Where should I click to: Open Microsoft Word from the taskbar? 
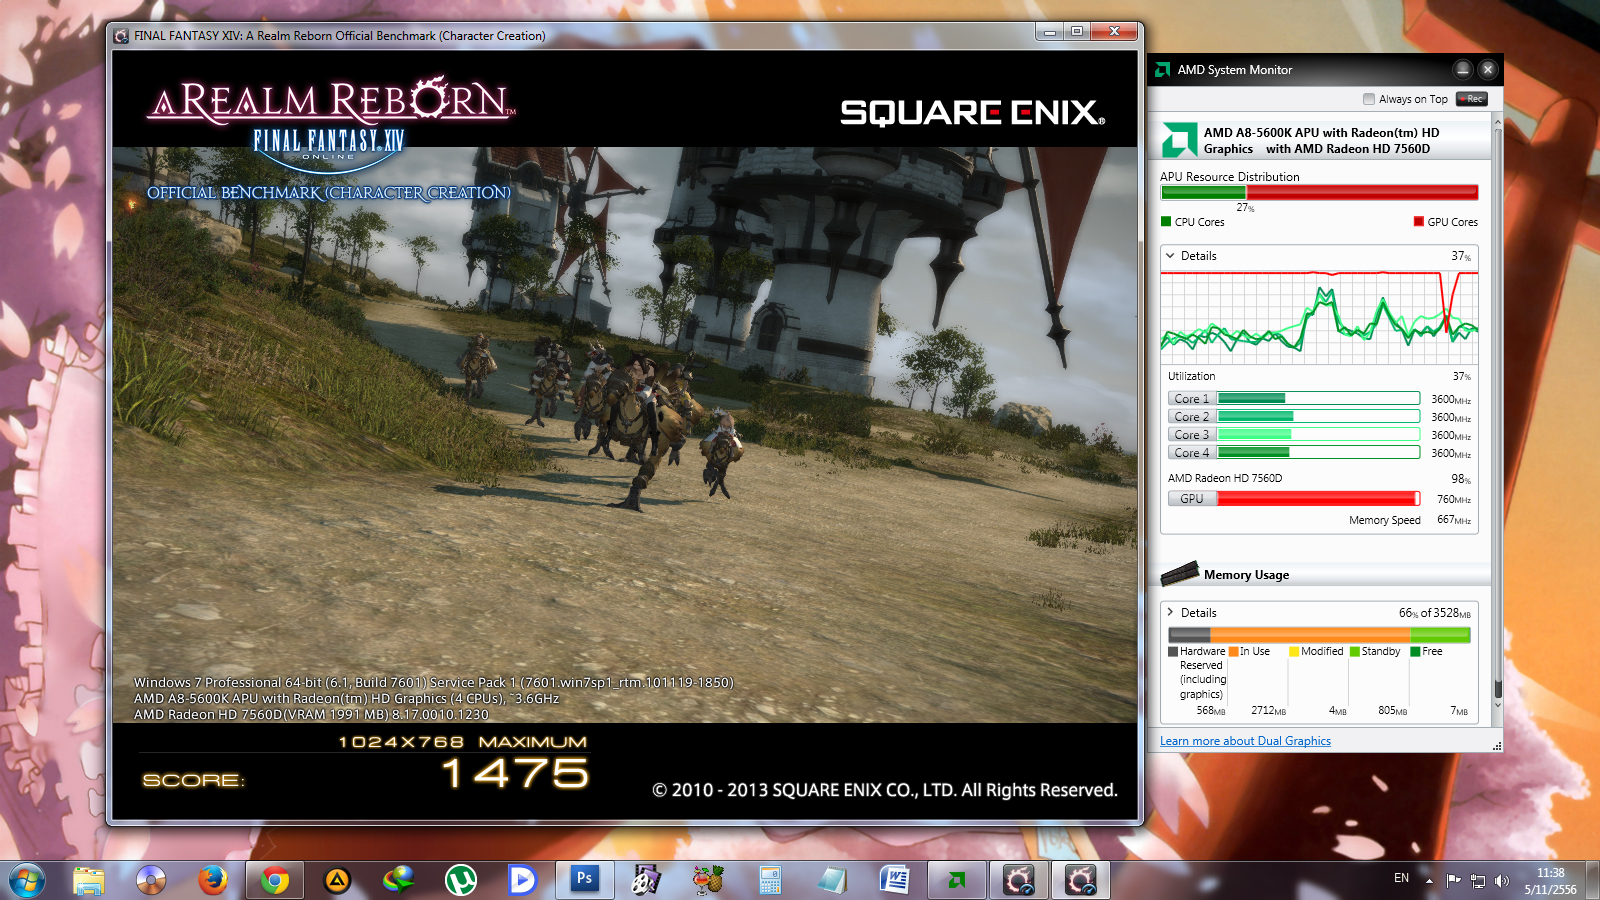click(x=895, y=880)
